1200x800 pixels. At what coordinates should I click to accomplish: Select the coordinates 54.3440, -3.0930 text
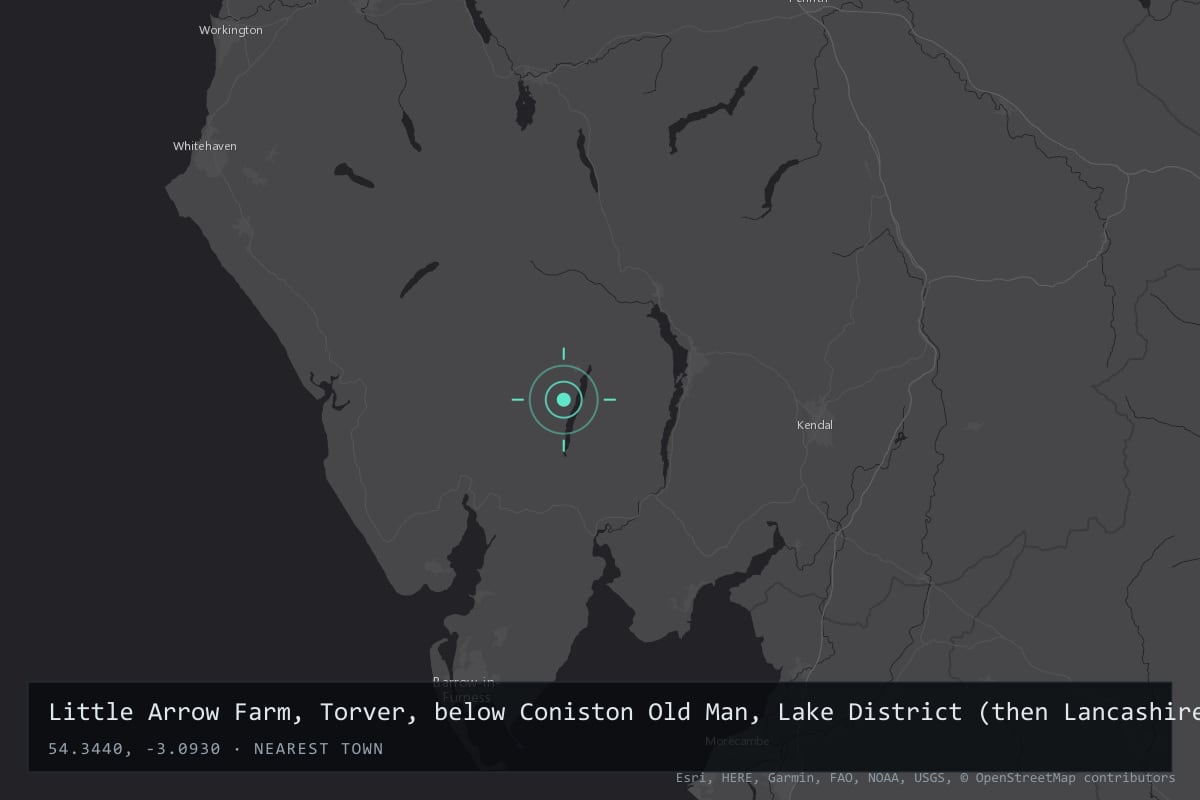[134, 748]
